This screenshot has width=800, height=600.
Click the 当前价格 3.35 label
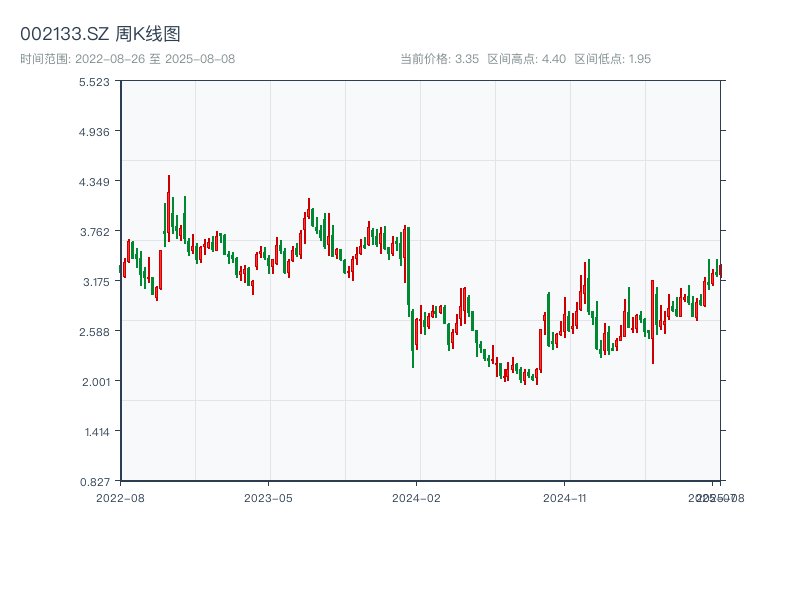coord(439,59)
